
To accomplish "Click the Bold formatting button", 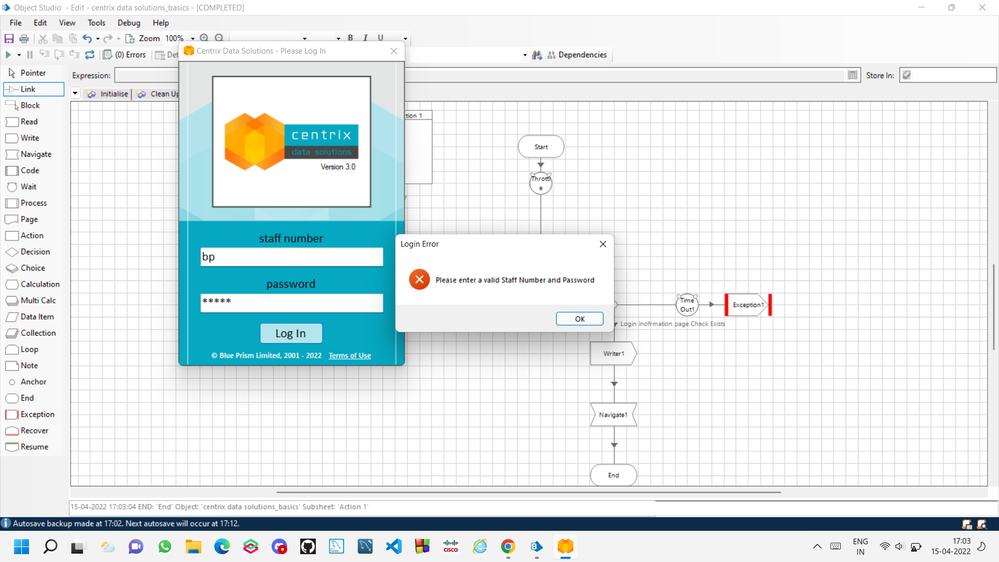I will click(350, 38).
